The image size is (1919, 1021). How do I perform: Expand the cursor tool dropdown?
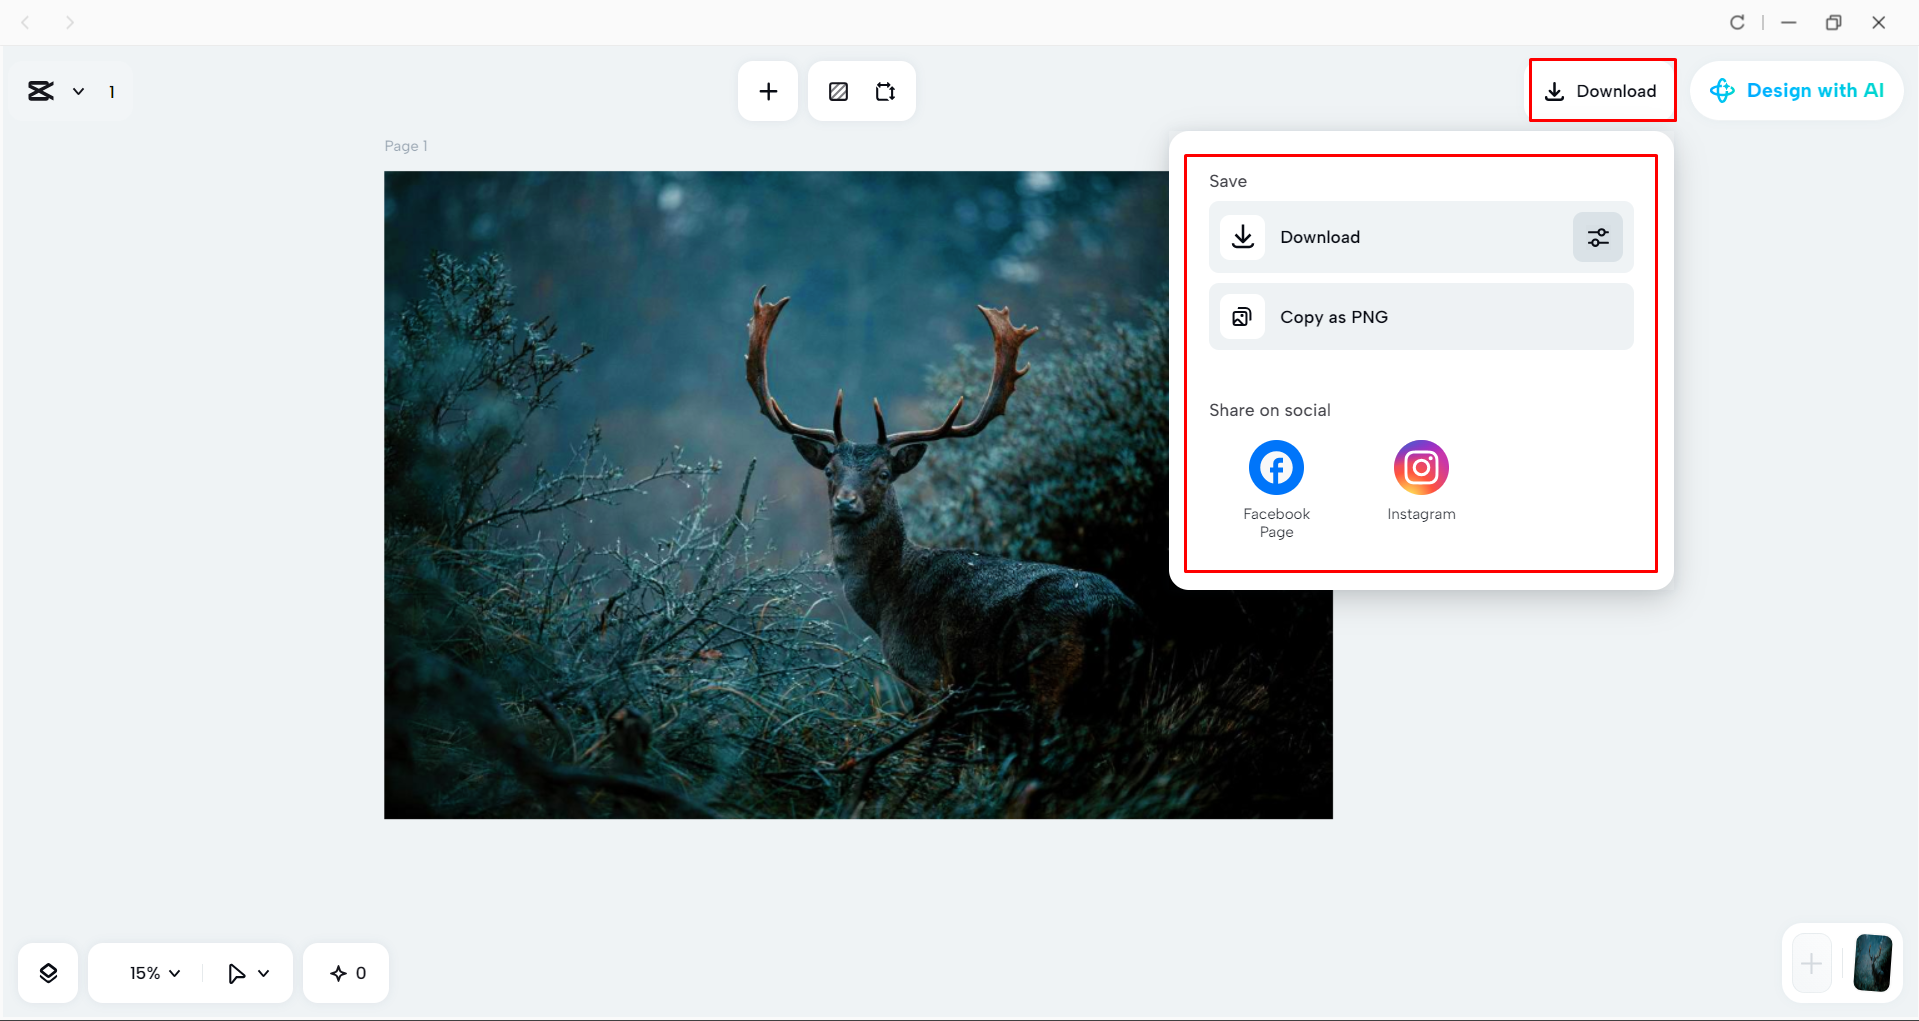click(x=247, y=971)
